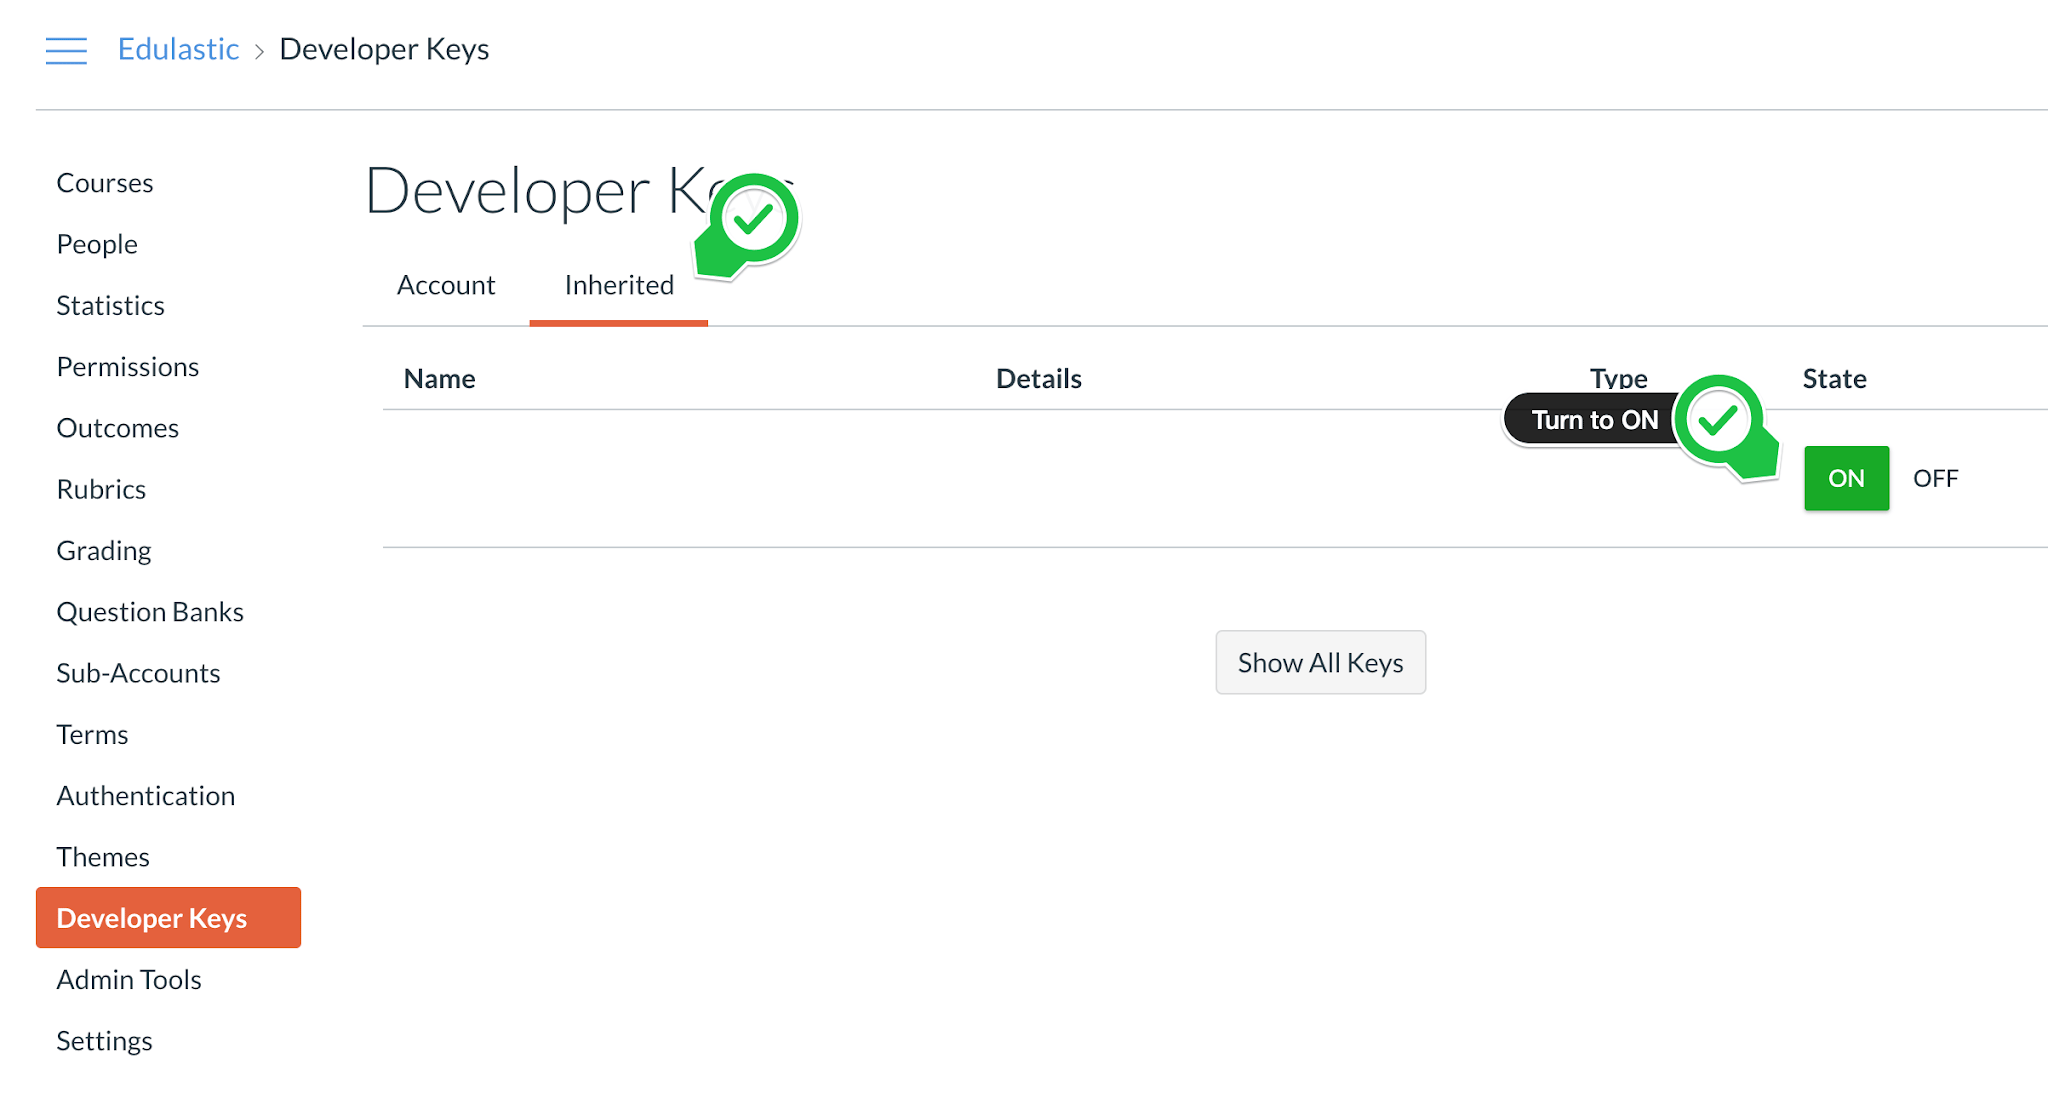Open Permissions in the sidebar

128,367
